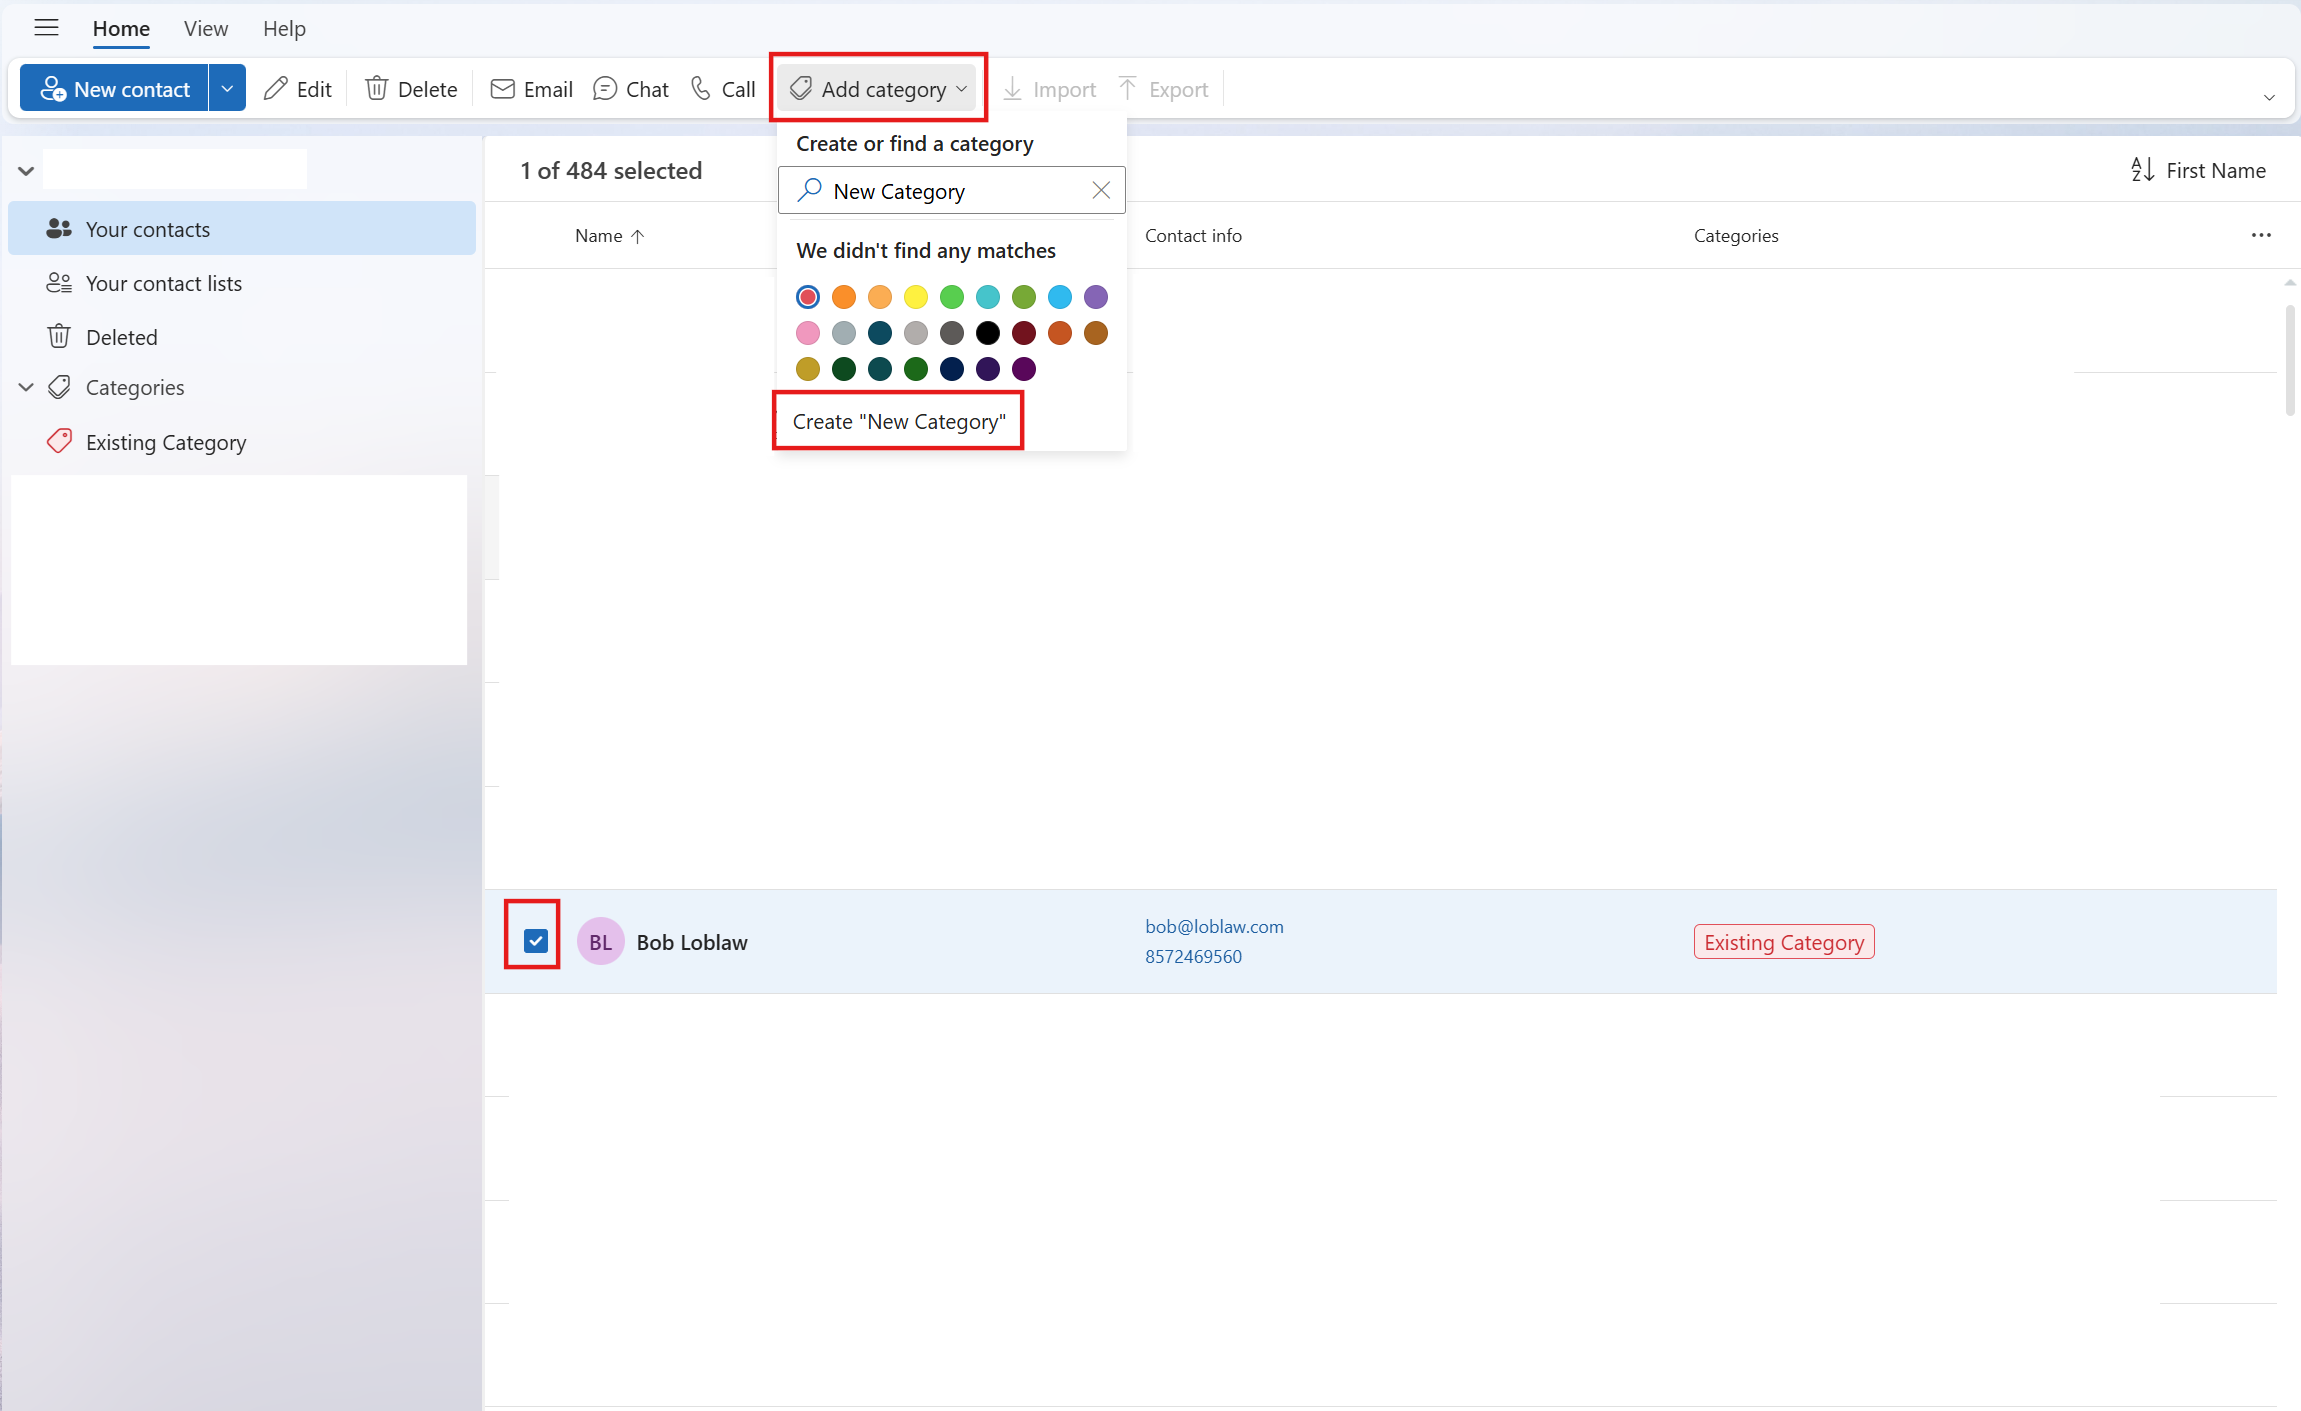The width and height of the screenshot is (2301, 1411).
Task: Check the checkbox next to Bob Loblaw
Action: tap(535, 940)
